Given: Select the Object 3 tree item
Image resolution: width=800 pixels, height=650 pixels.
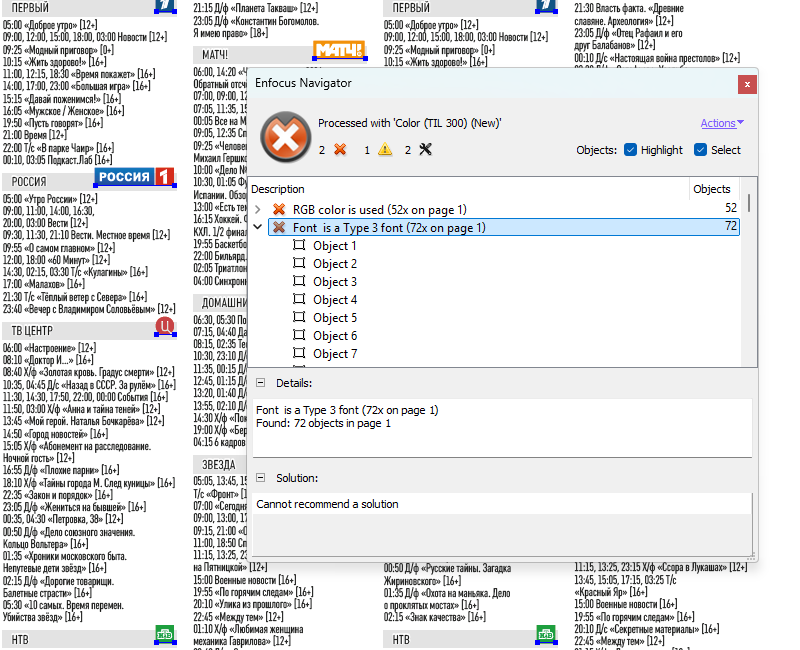Looking at the screenshot, I should tap(335, 282).
